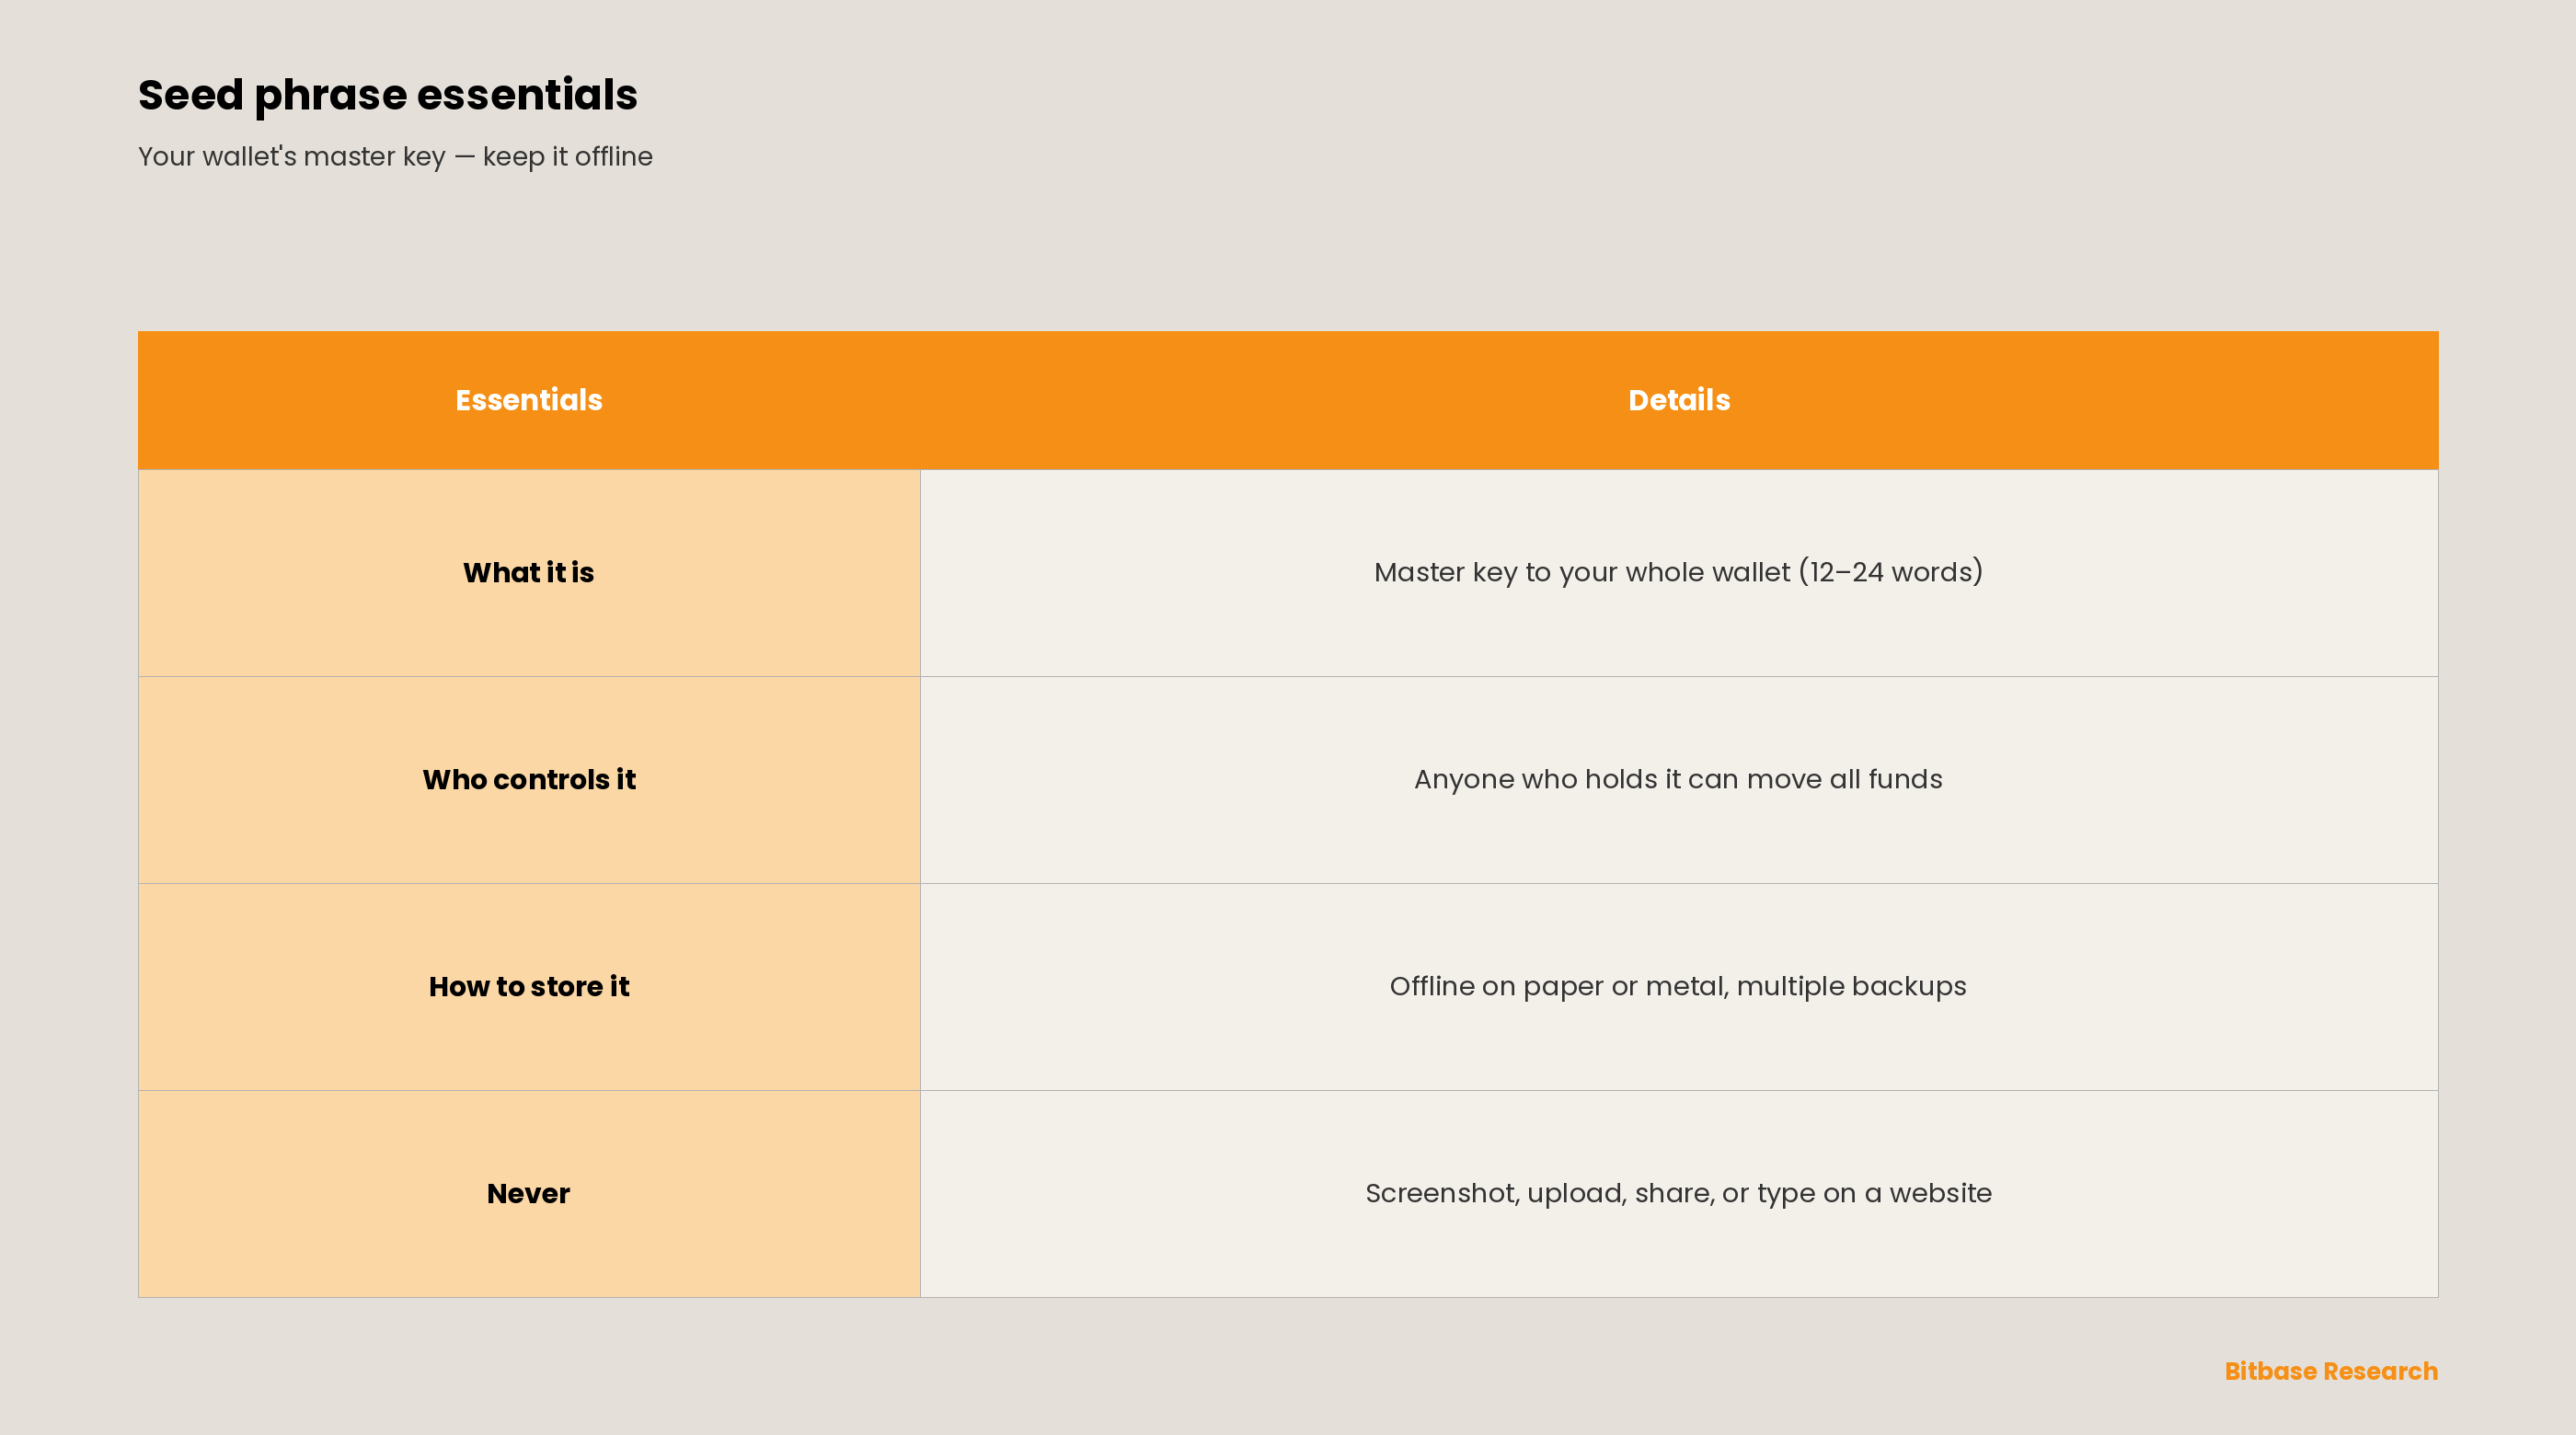Image resolution: width=2576 pixels, height=1435 pixels.
Task: Click the '(12–24 words)' parenthetical text
Action: click(x=1891, y=572)
